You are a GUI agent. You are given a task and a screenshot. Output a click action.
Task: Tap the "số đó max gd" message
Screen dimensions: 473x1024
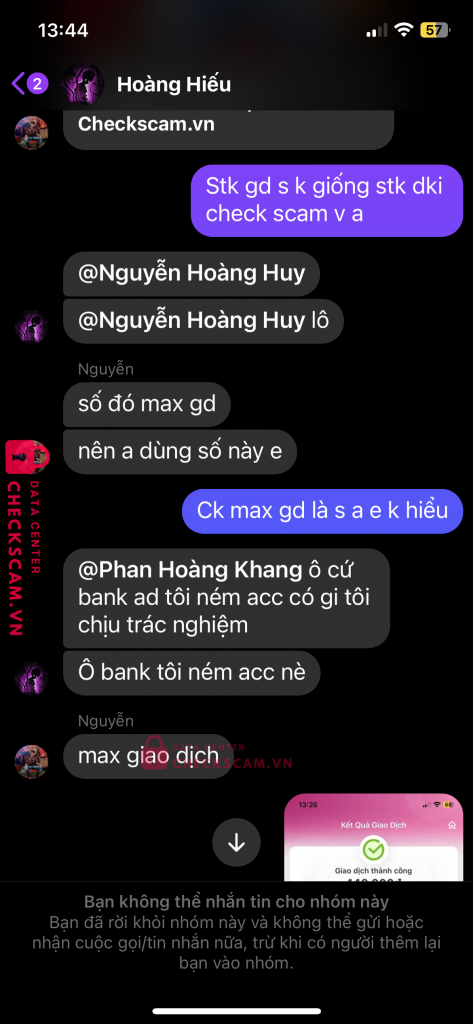coord(147,404)
